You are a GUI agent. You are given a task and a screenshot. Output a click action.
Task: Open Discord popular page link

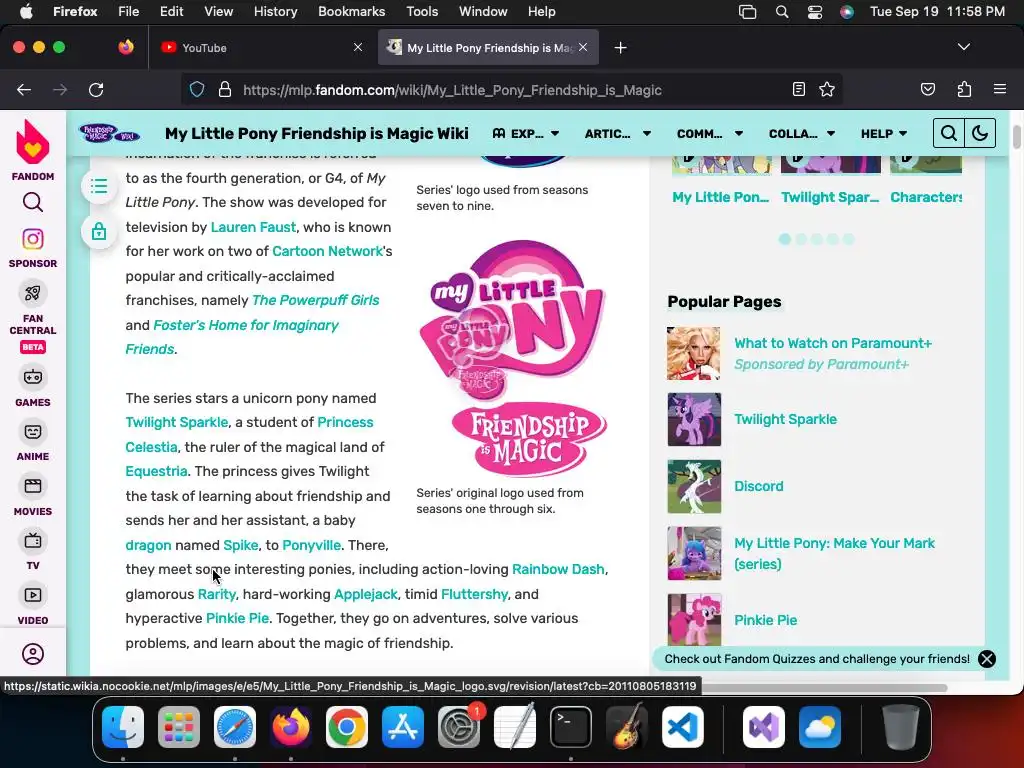758,486
